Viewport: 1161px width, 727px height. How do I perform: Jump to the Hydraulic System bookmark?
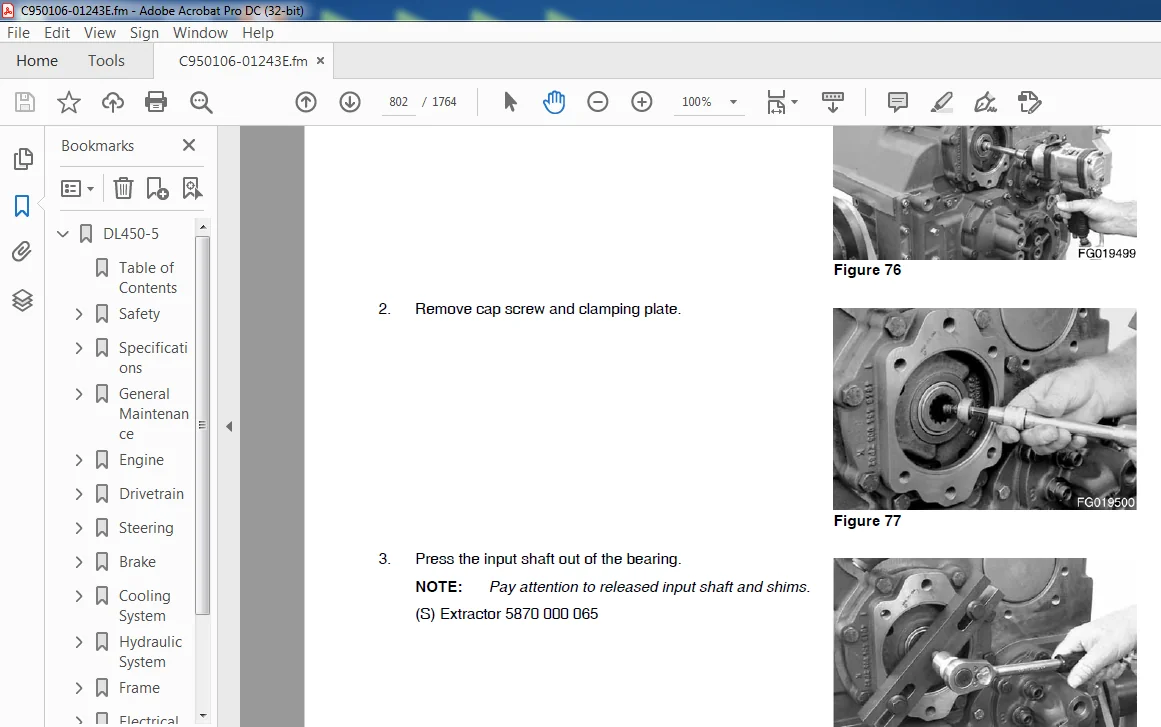(x=150, y=651)
